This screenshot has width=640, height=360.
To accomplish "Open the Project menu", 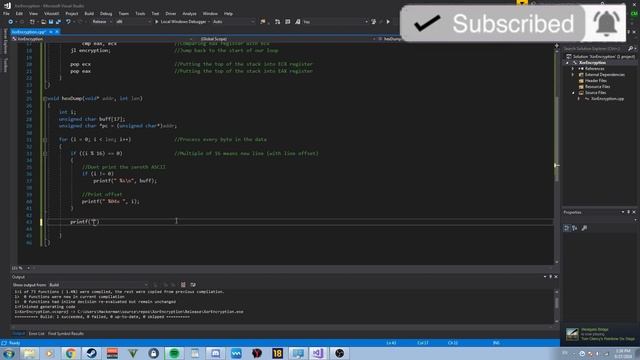I will (x=71, y=13).
